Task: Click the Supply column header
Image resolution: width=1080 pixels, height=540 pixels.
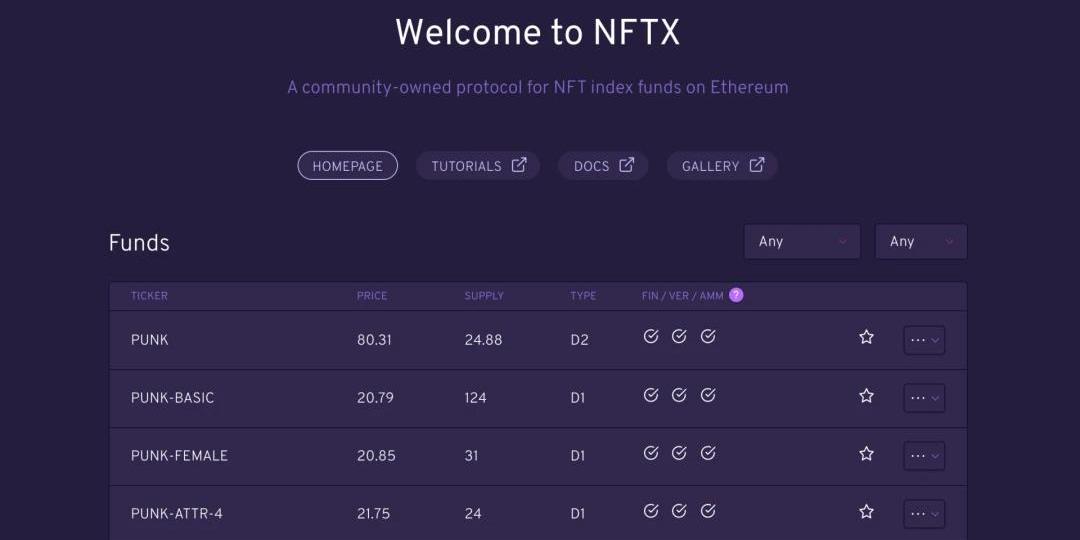Action: 484,296
